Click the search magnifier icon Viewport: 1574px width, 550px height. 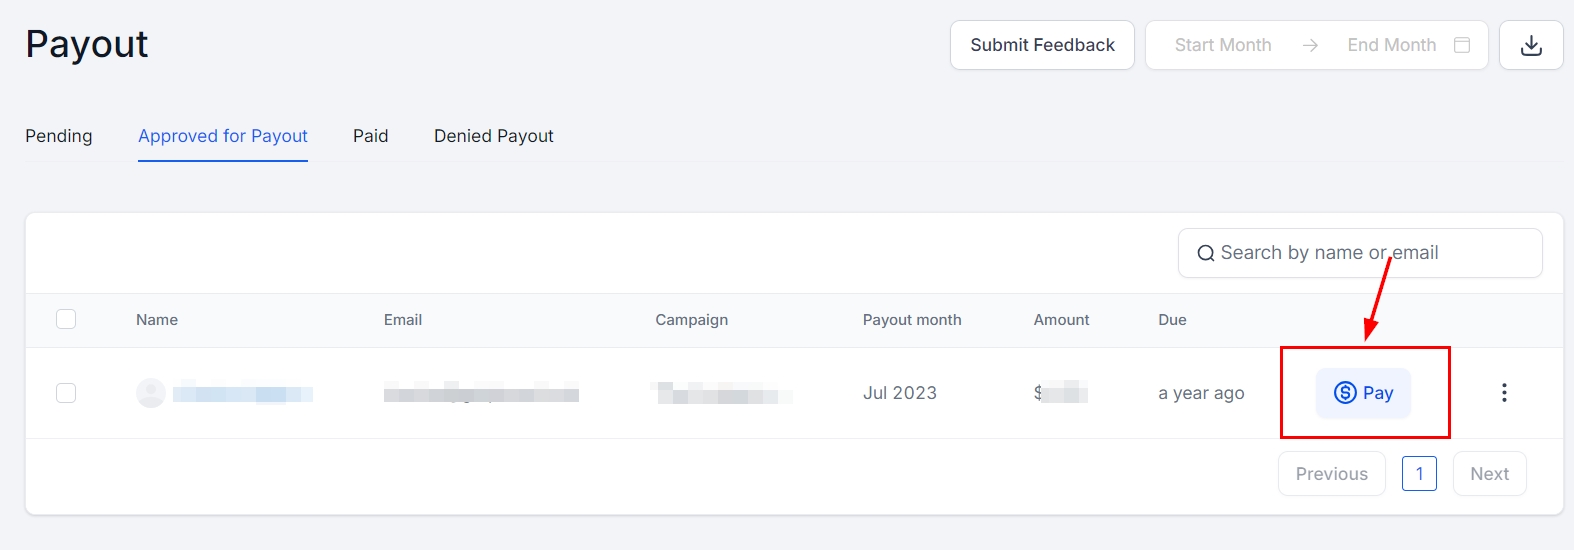pyautogui.click(x=1206, y=254)
